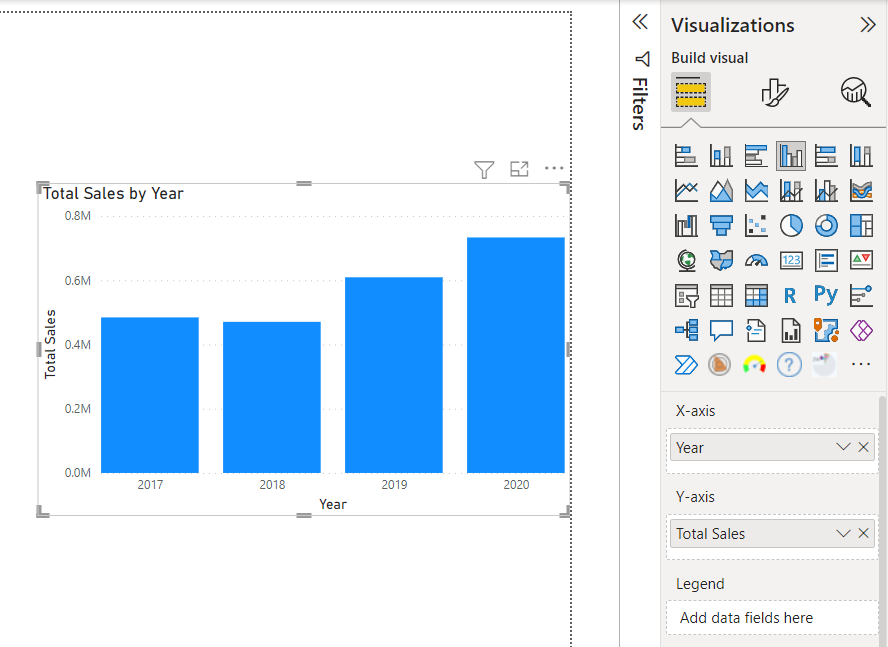Choose Line and stacked column chart visual
This screenshot has height=647, width=888.
[x=791, y=190]
